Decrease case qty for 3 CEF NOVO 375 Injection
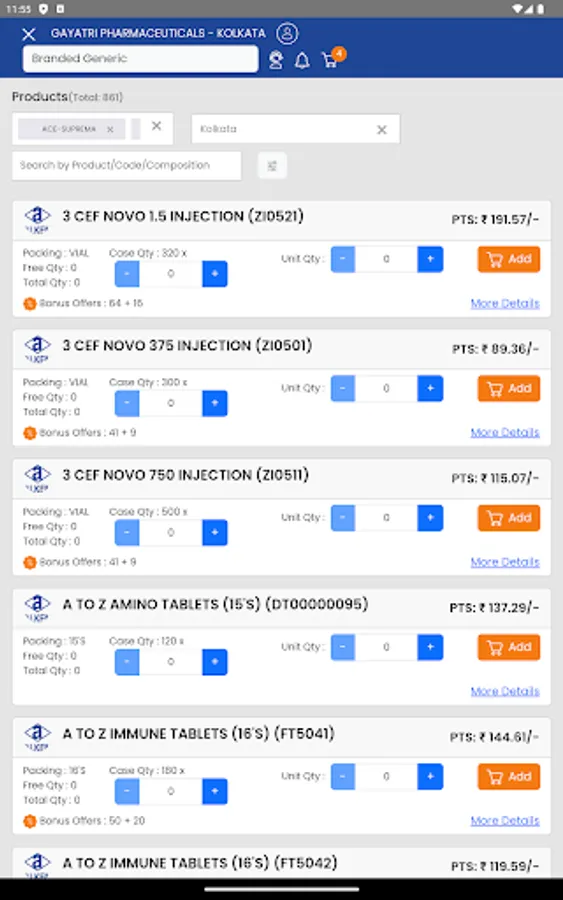 coord(127,403)
